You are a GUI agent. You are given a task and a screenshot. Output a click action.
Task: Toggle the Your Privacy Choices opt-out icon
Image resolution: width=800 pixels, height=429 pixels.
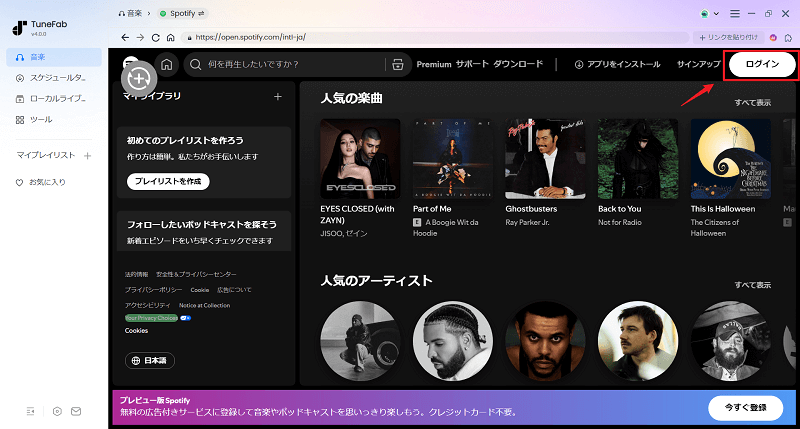click(x=186, y=318)
